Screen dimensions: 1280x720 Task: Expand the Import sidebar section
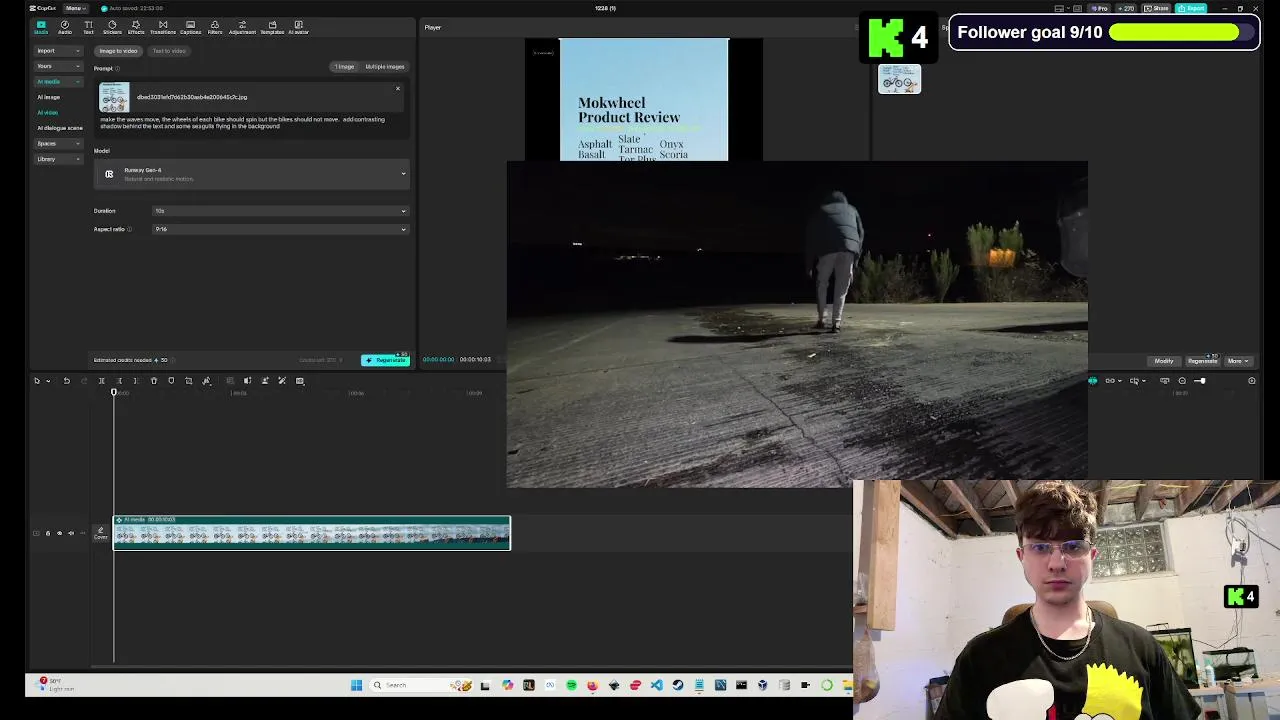59,51
